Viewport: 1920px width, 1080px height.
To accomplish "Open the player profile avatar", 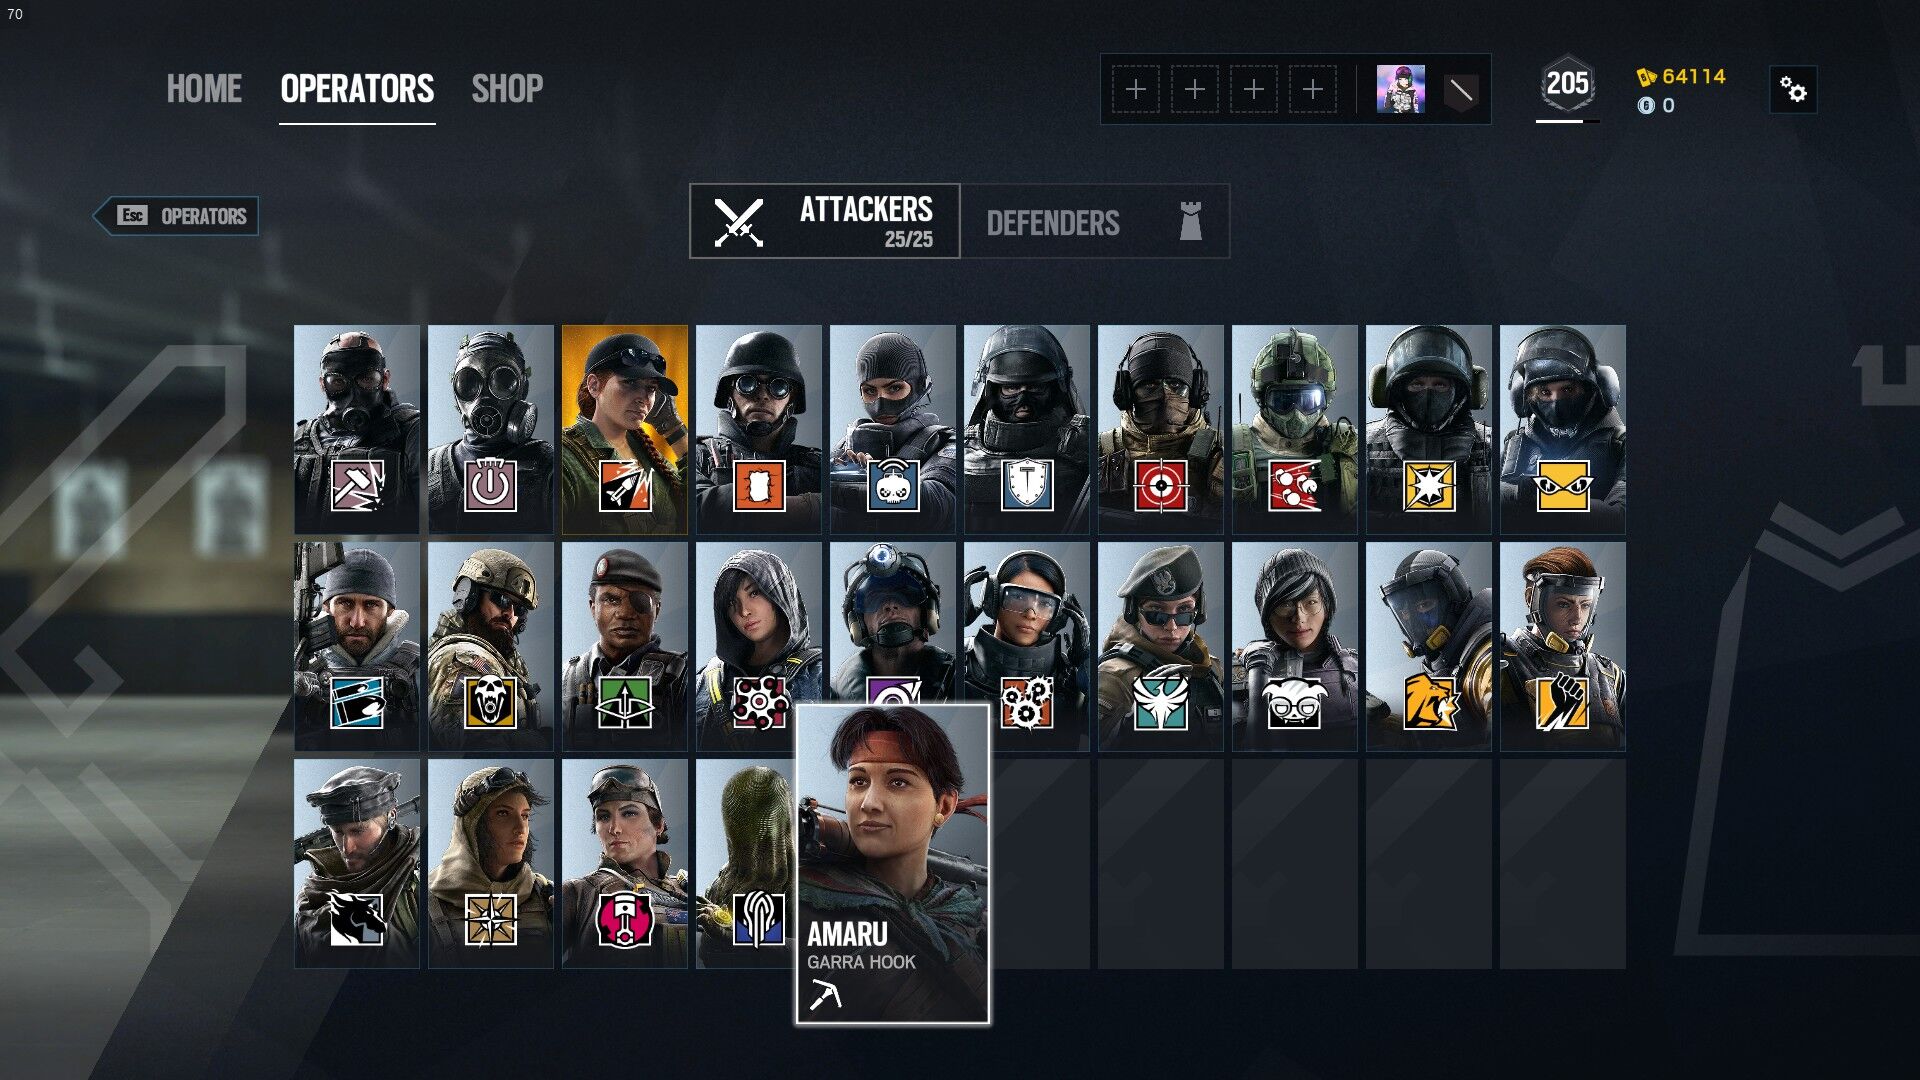I will coord(1401,90).
